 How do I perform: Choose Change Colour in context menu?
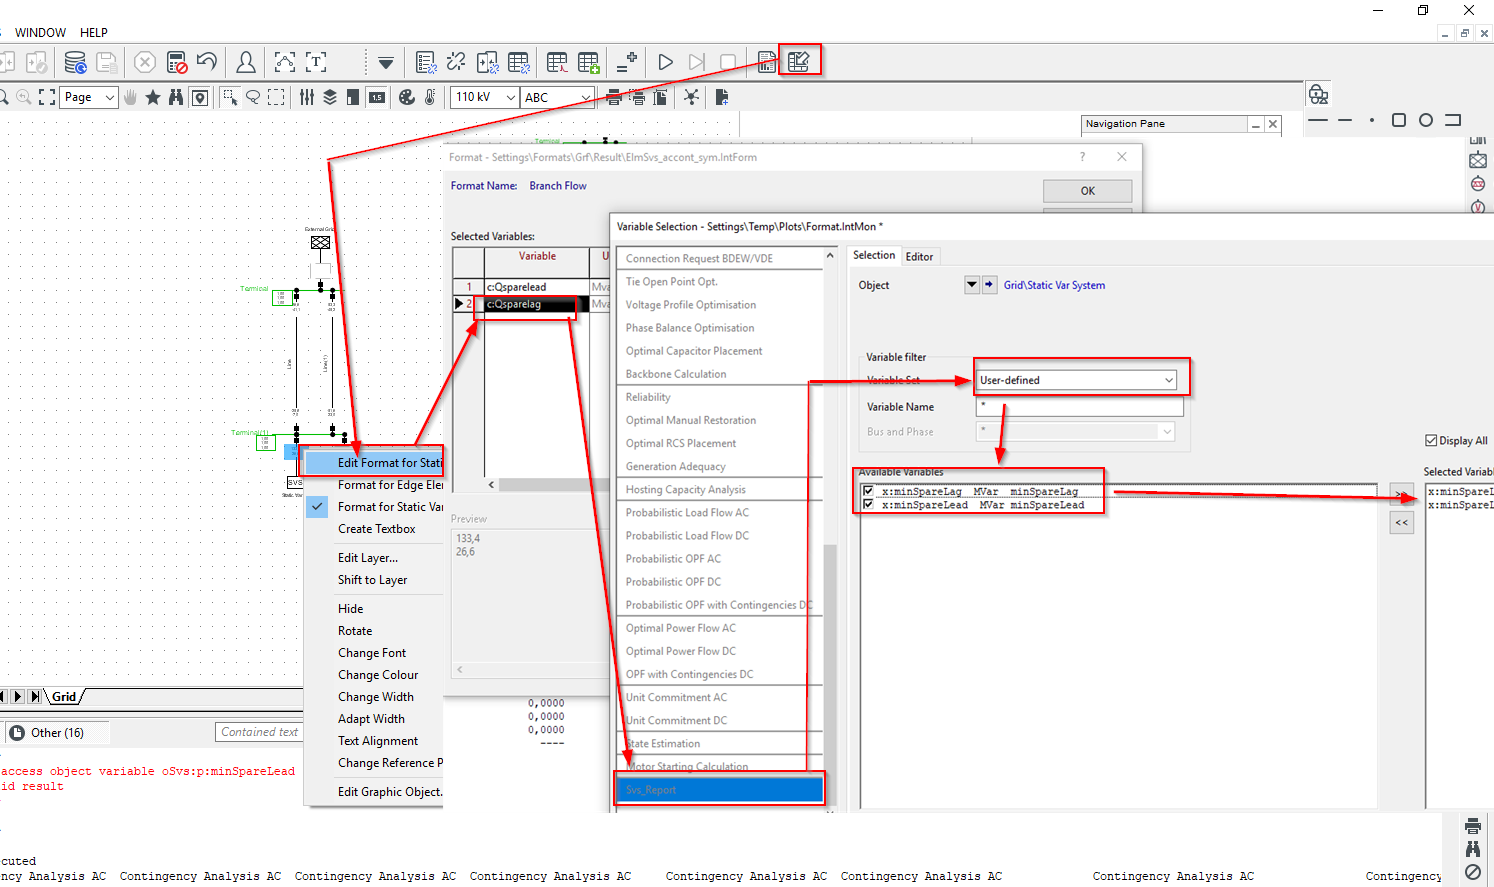pyautogui.click(x=378, y=675)
